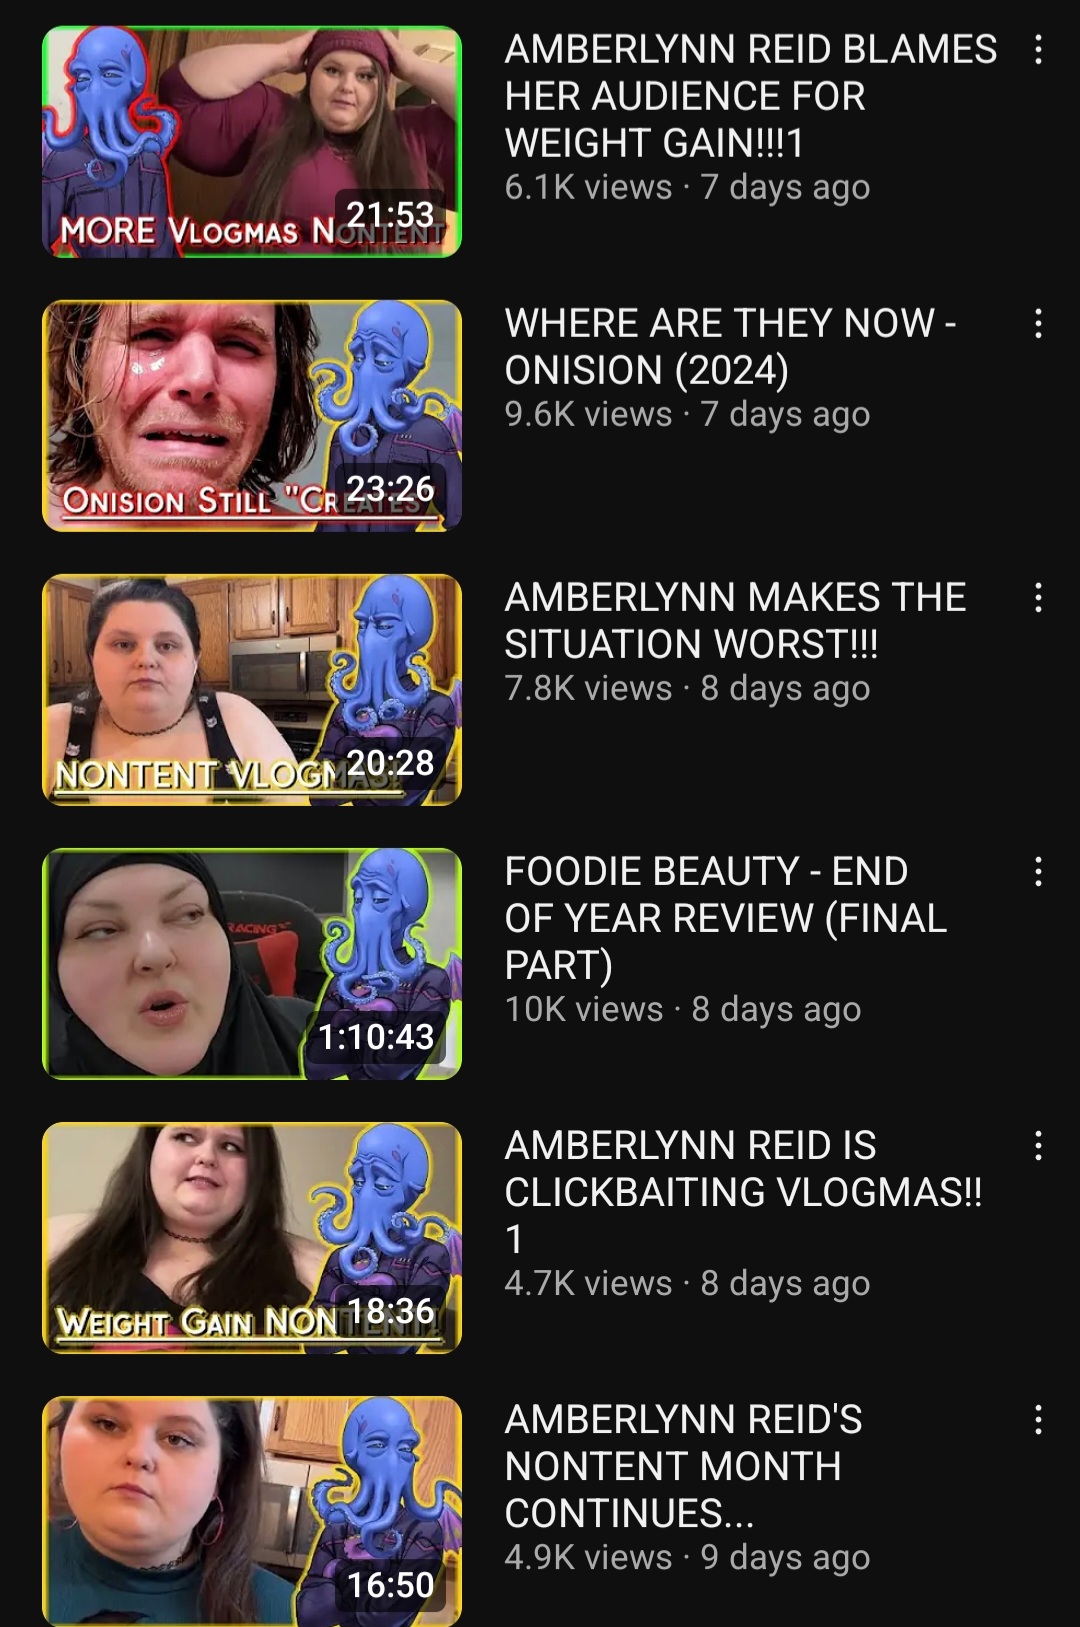Open three-dot menu for Onision 2024 video
Screen dimensions: 1080x1627
point(1038,323)
